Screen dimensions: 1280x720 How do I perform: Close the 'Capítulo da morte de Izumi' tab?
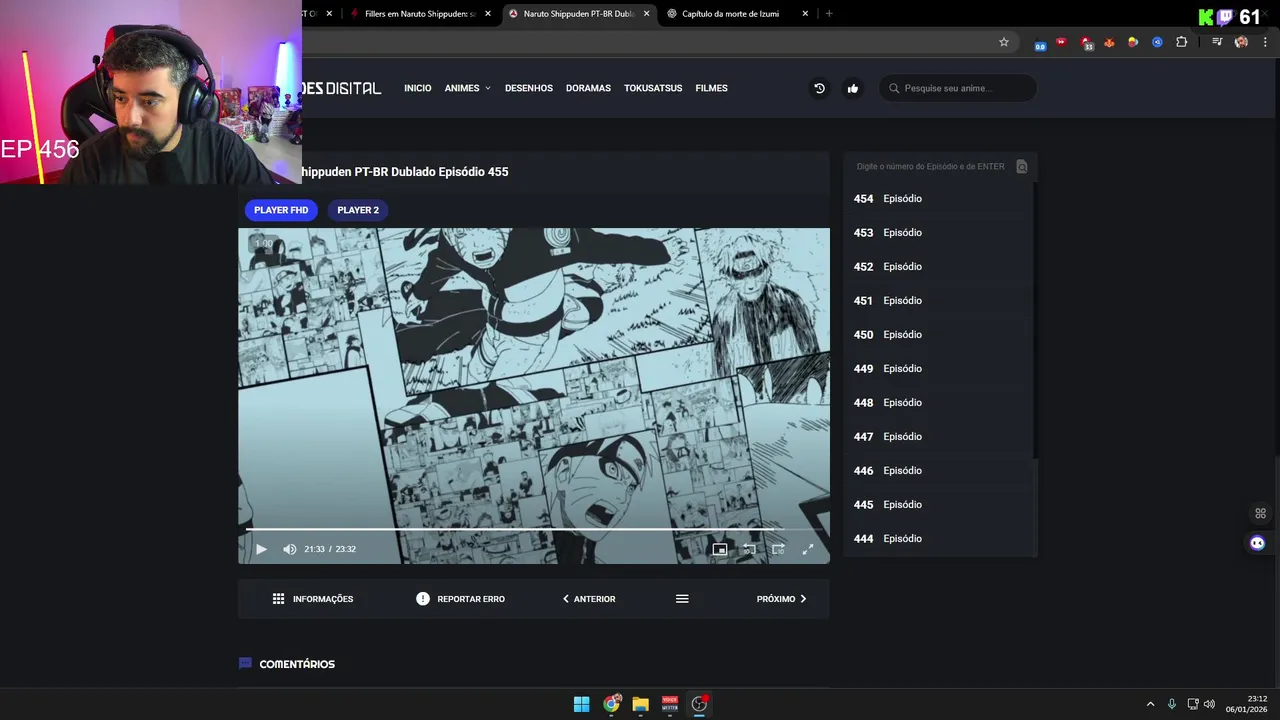(x=805, y=14)
